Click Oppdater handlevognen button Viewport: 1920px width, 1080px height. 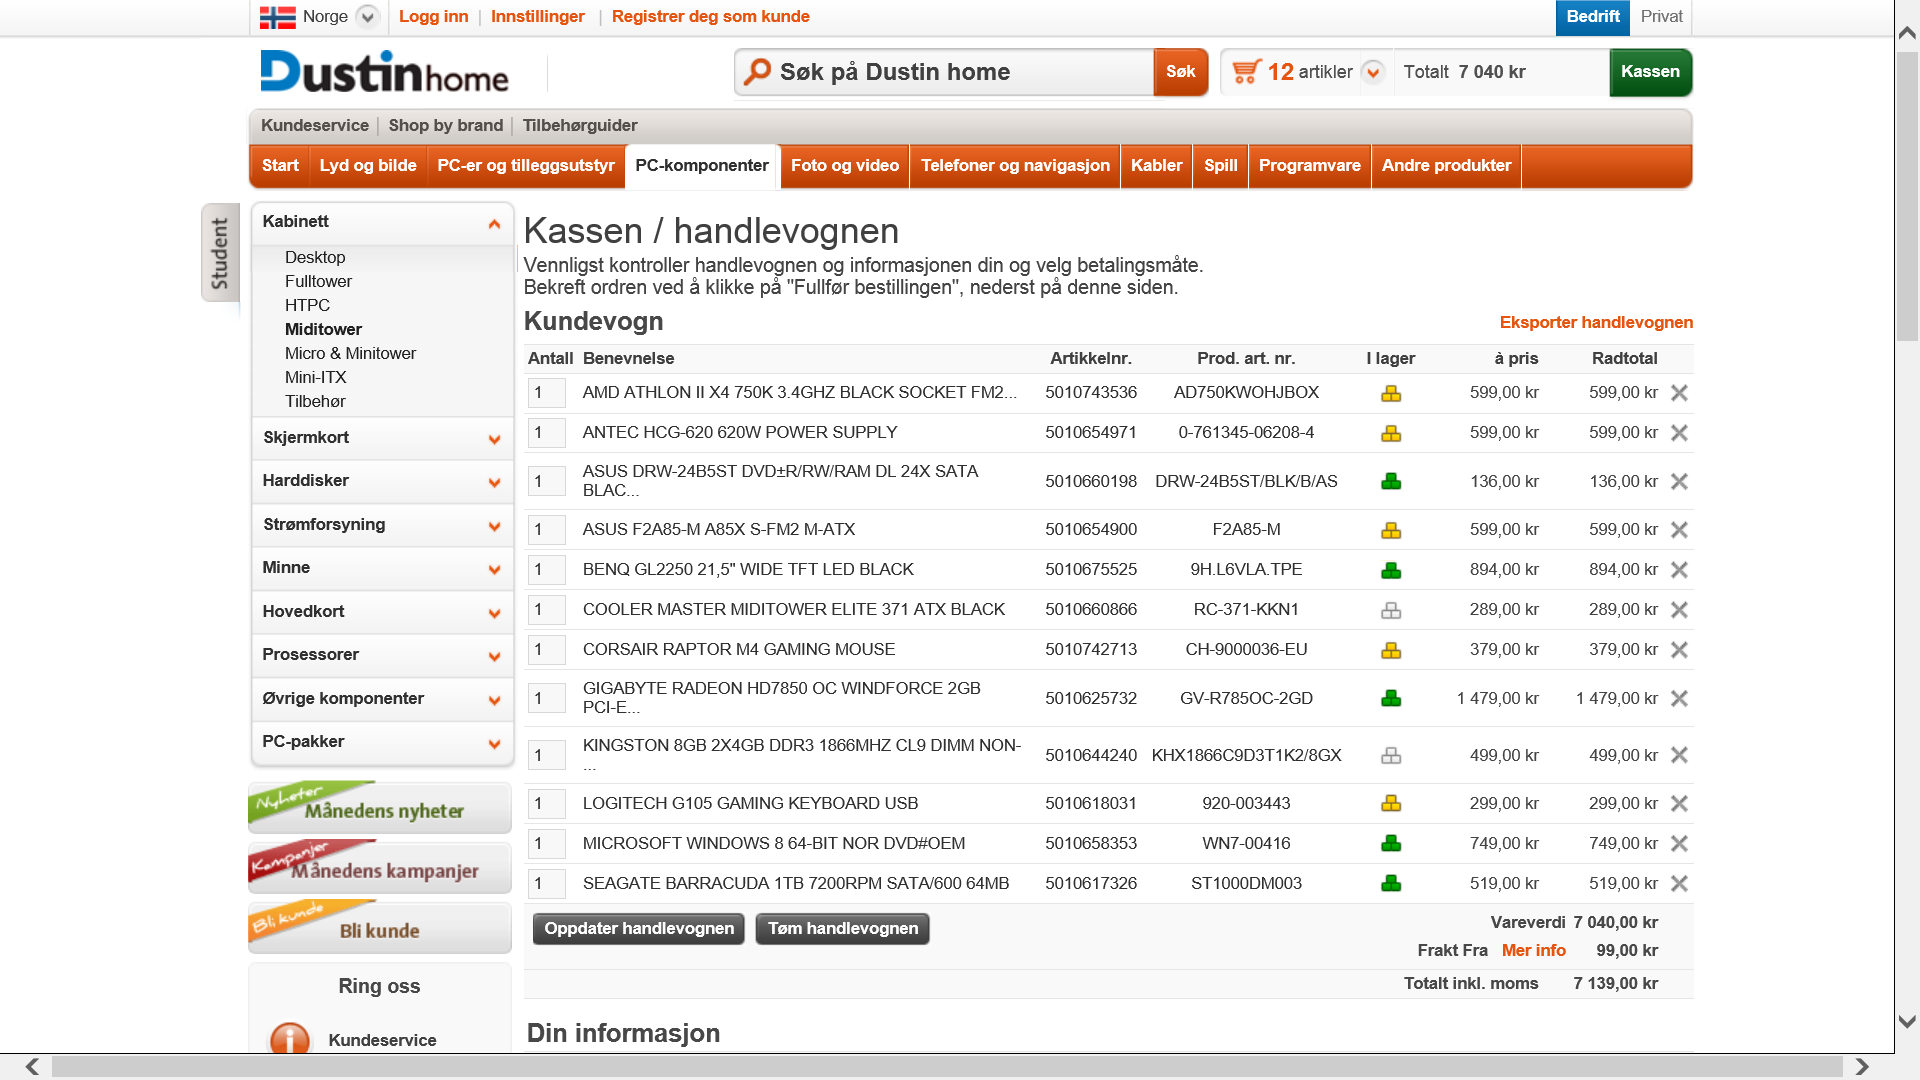(639, 929)
